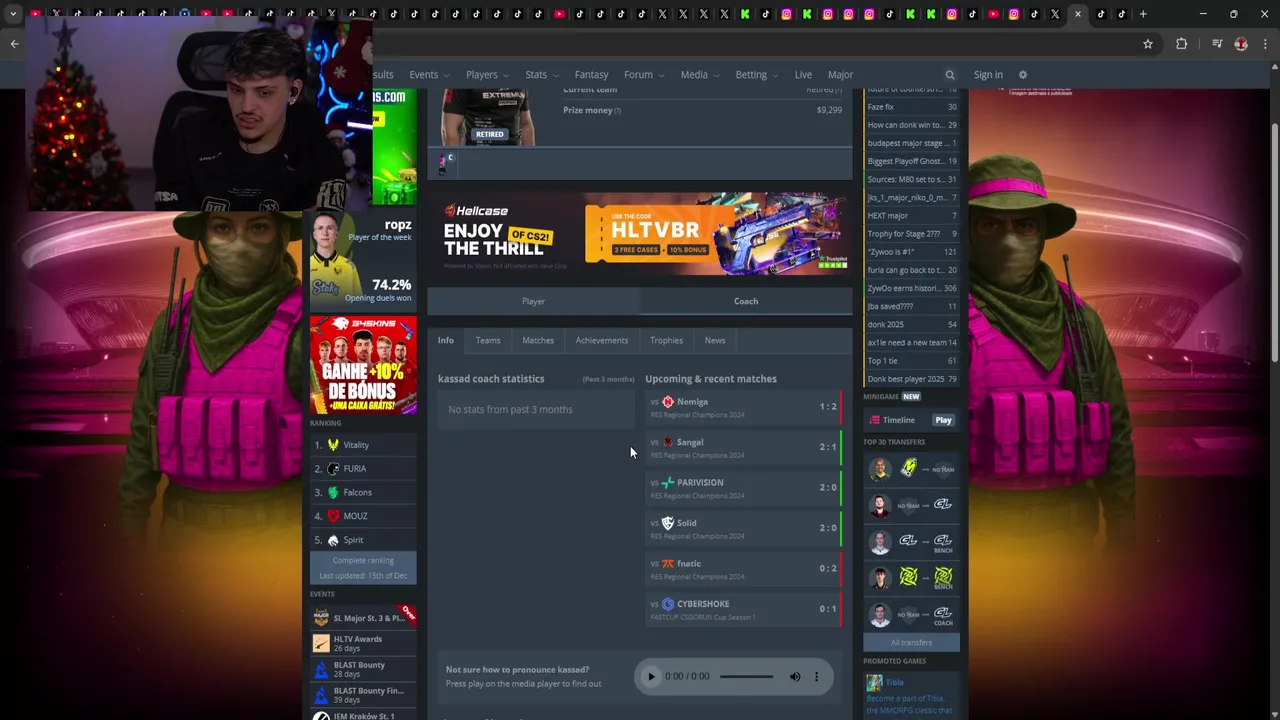The image size is (1280, 720).
Task: Expand the Betting dropdown menu
Action: (x=756, y=75)
